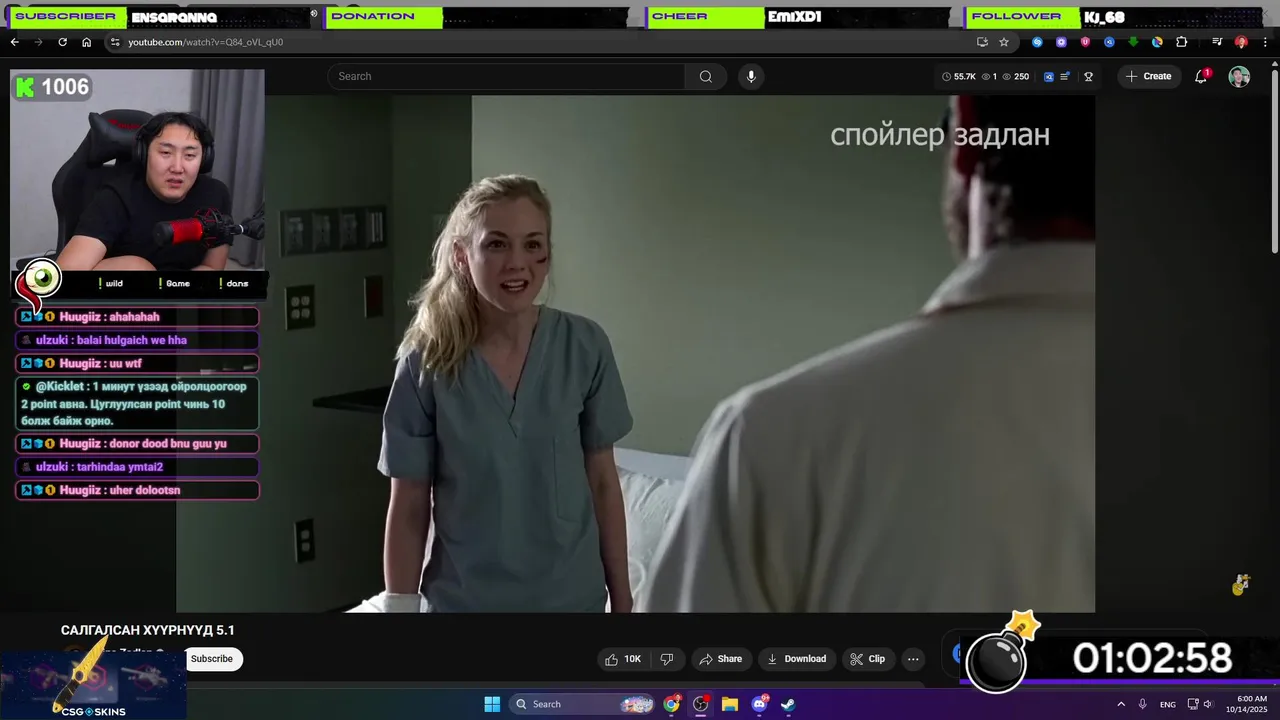Click the video title САЛГАЛСАН ХҮҮРНҮҮД 5.1
Viewport: 1280px width, 720px height.
pos(148,630)
